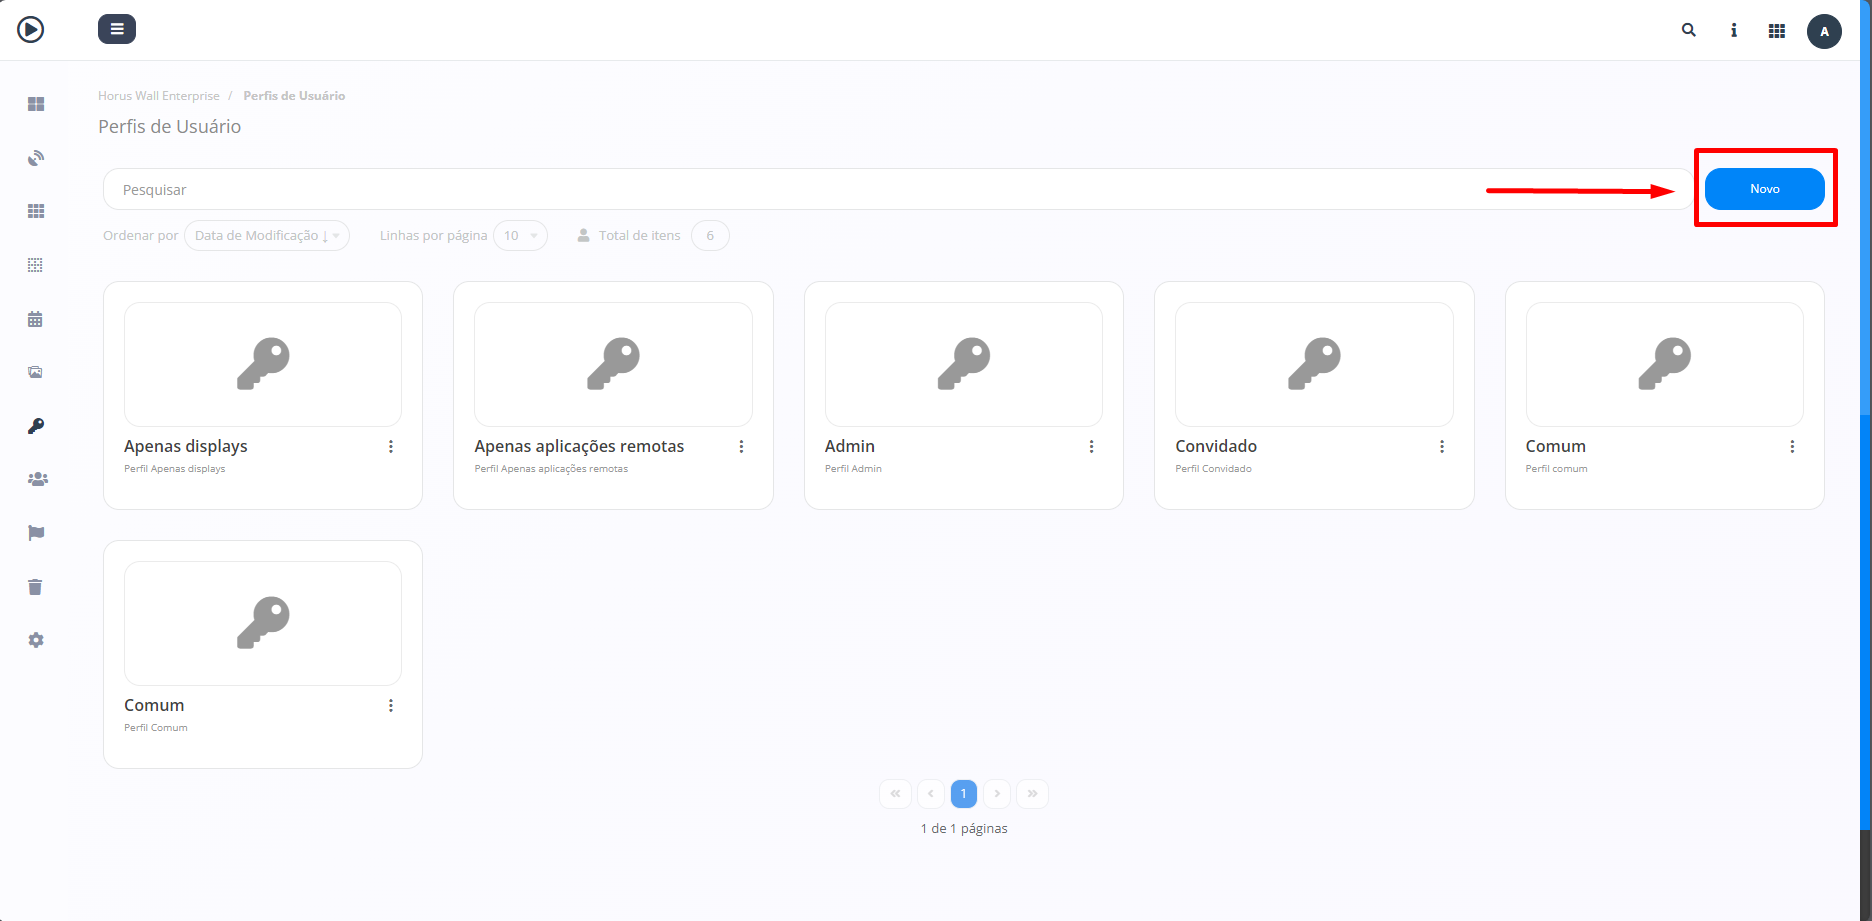Open the Convidado card options menu
This screenshot has height=921, width=1872.
[x=1441, y=446]
